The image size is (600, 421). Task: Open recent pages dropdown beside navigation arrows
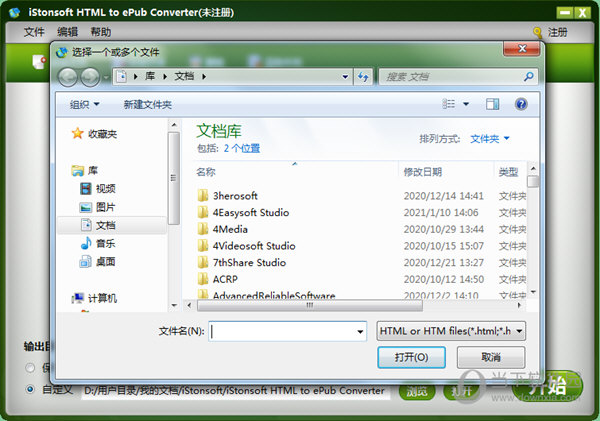pyautogui.click(x=106, y=77)
